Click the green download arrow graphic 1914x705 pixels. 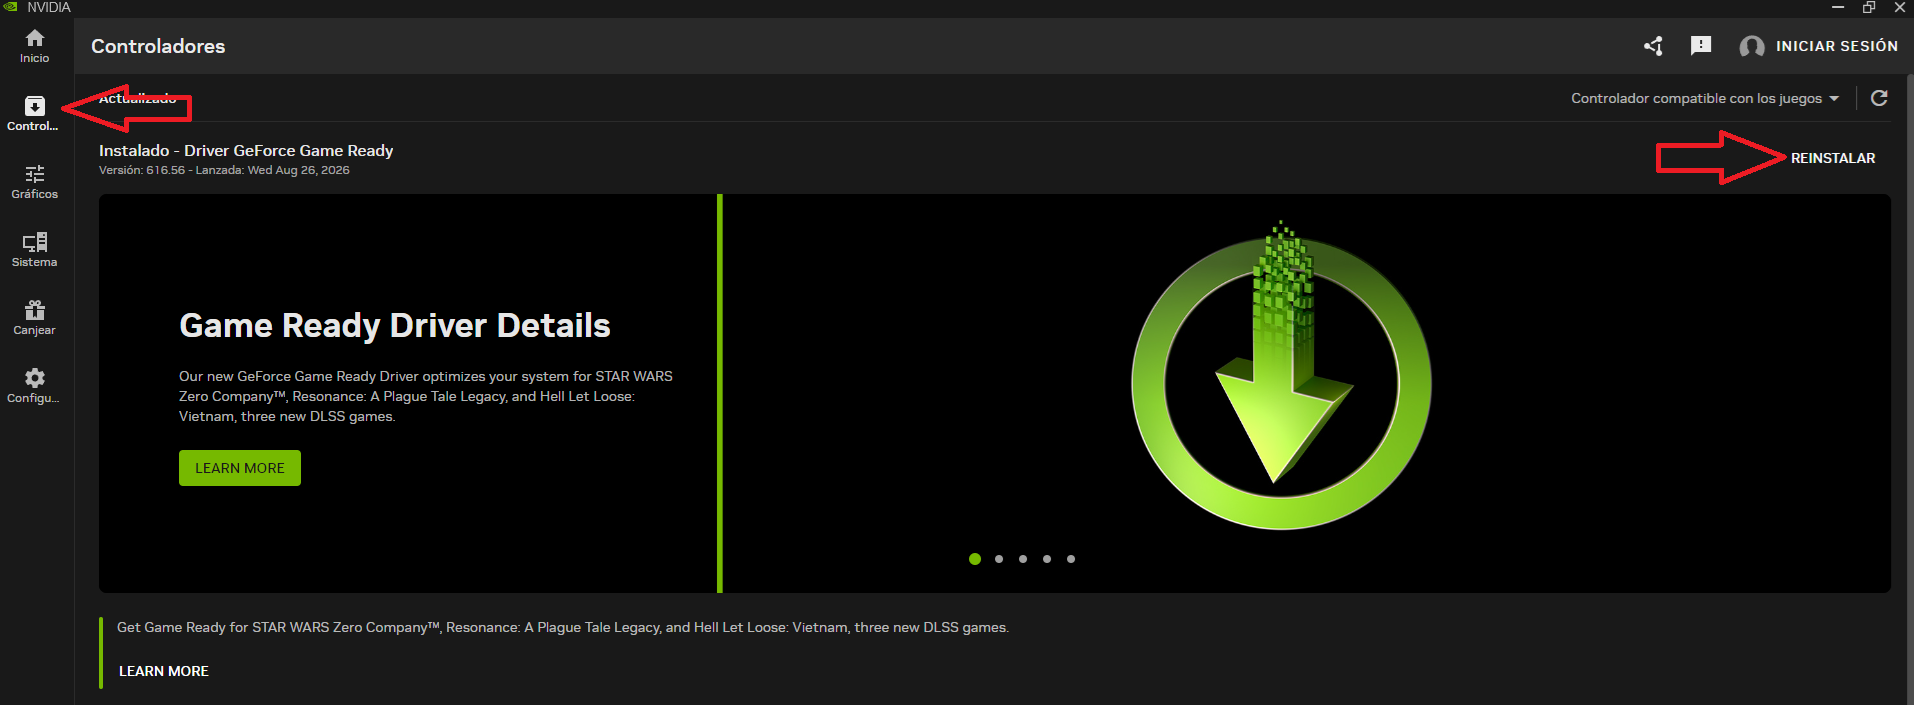[x=1282, y=376]
